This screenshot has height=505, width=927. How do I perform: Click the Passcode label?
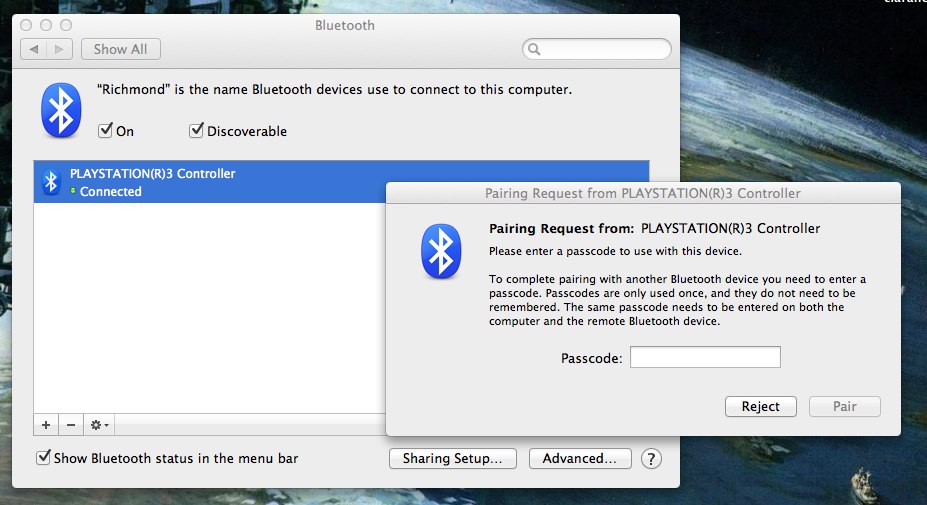[591, 358]
